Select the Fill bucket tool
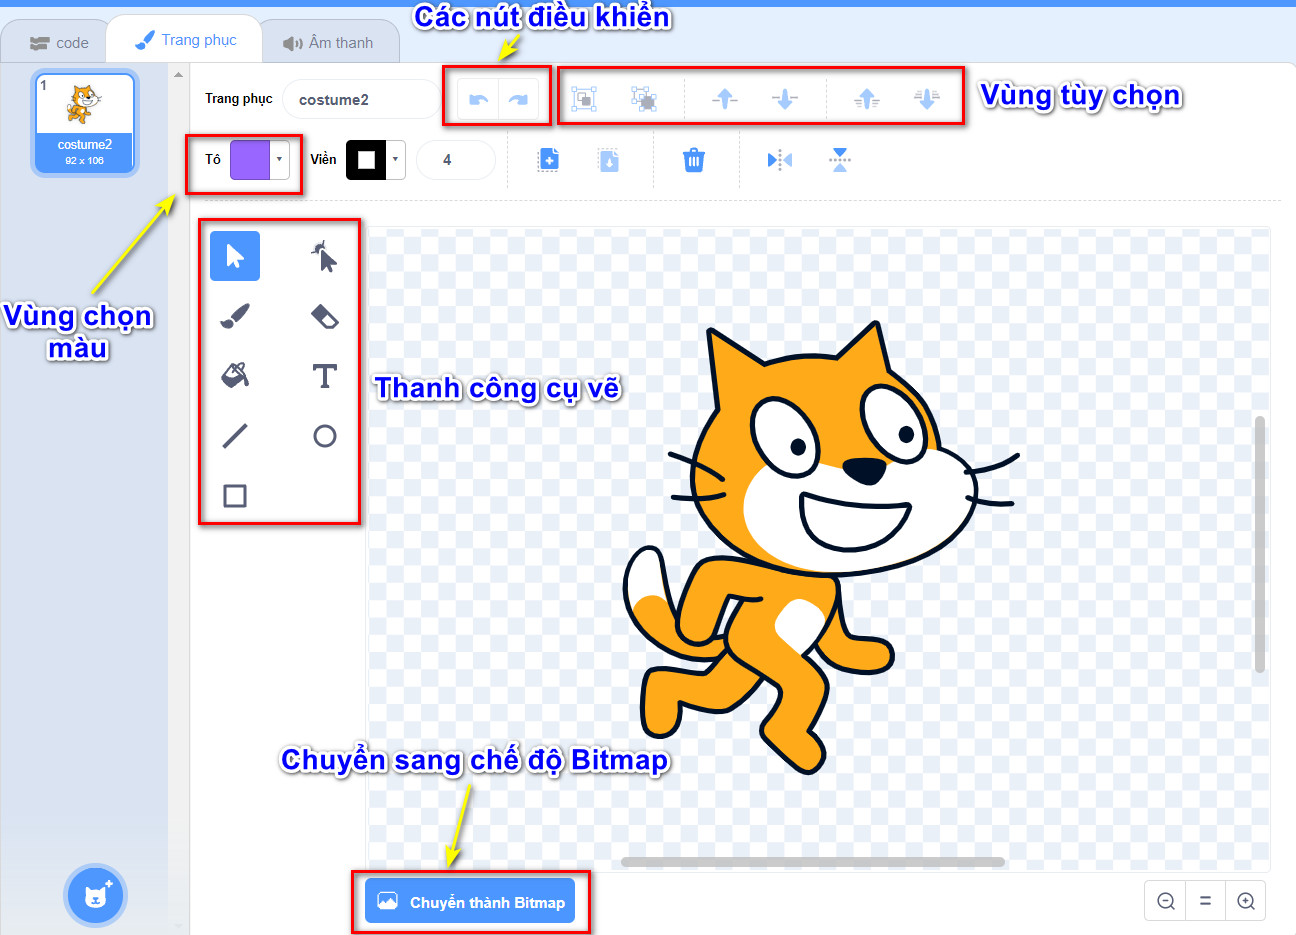Screen dimensions: 1296x935 click(x=235, y=376)
